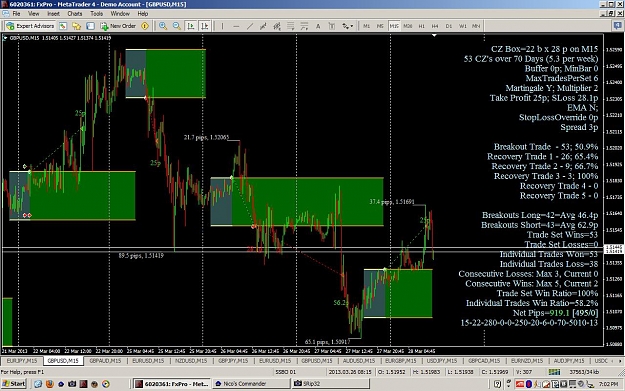Click the right-hand price scale
Screen dimensions: 625x391
(613, 191)
